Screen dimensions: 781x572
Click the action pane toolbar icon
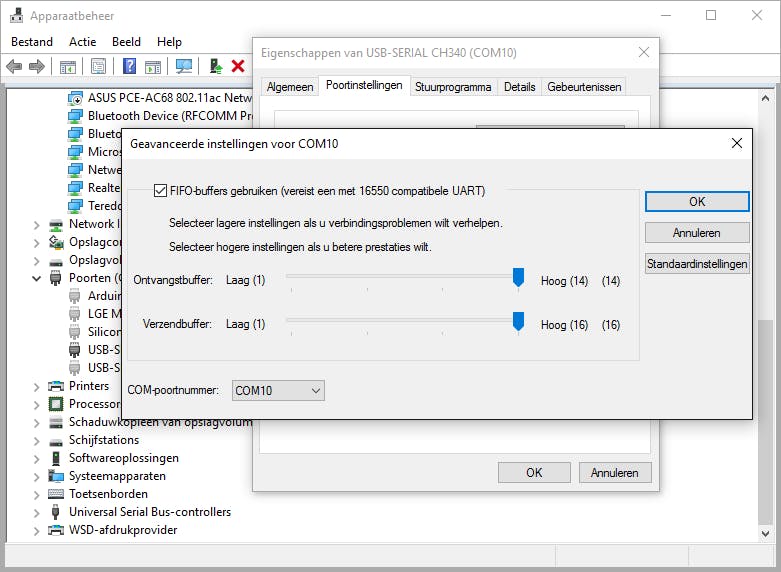click(x=153, y=66)
